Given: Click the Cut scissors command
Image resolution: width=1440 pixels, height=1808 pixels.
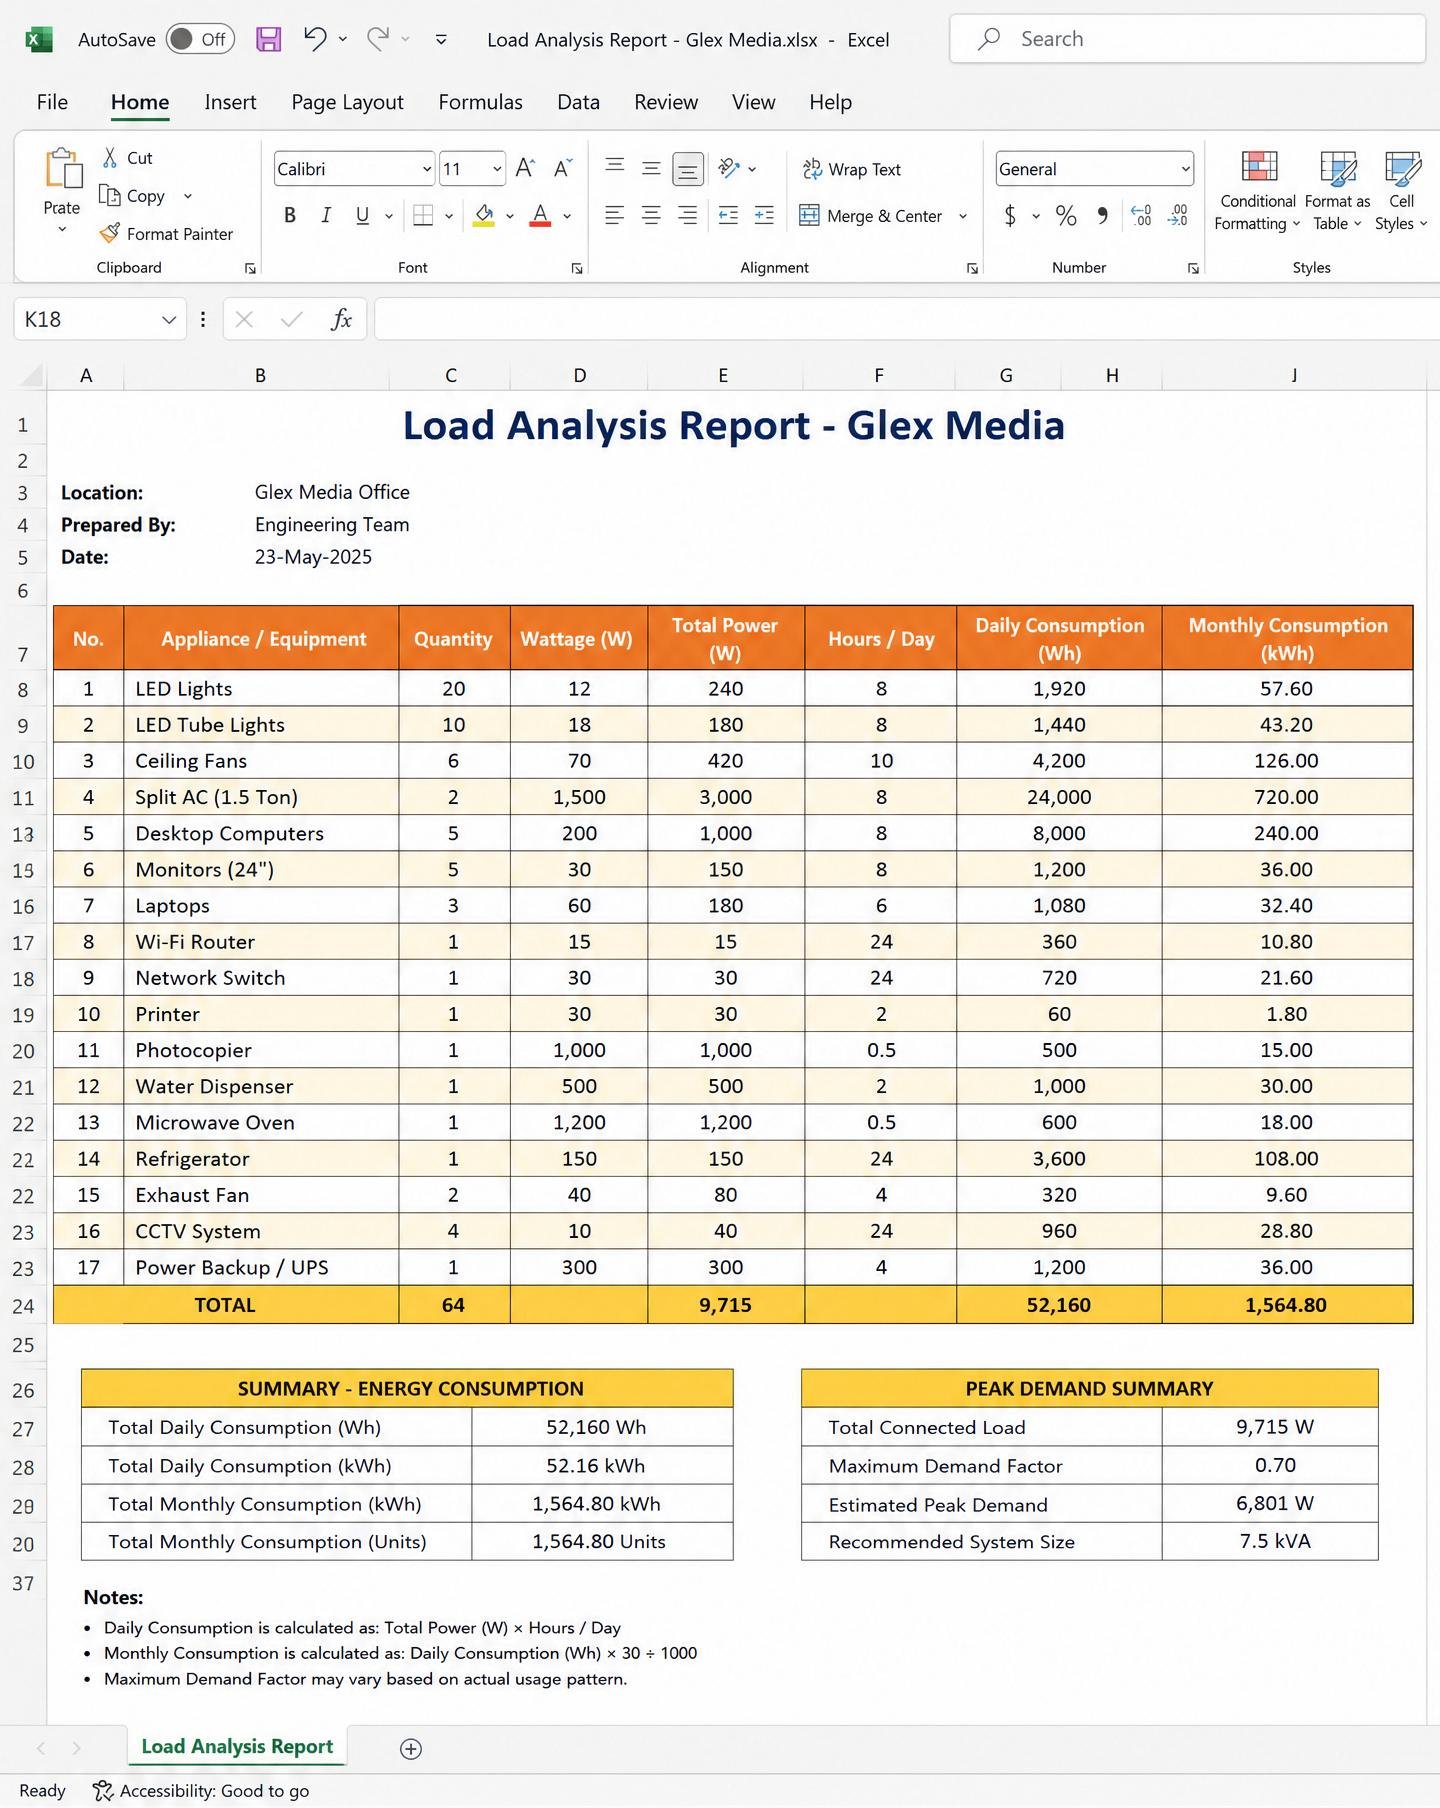Looking at the screenshot, I should (127, 158).
